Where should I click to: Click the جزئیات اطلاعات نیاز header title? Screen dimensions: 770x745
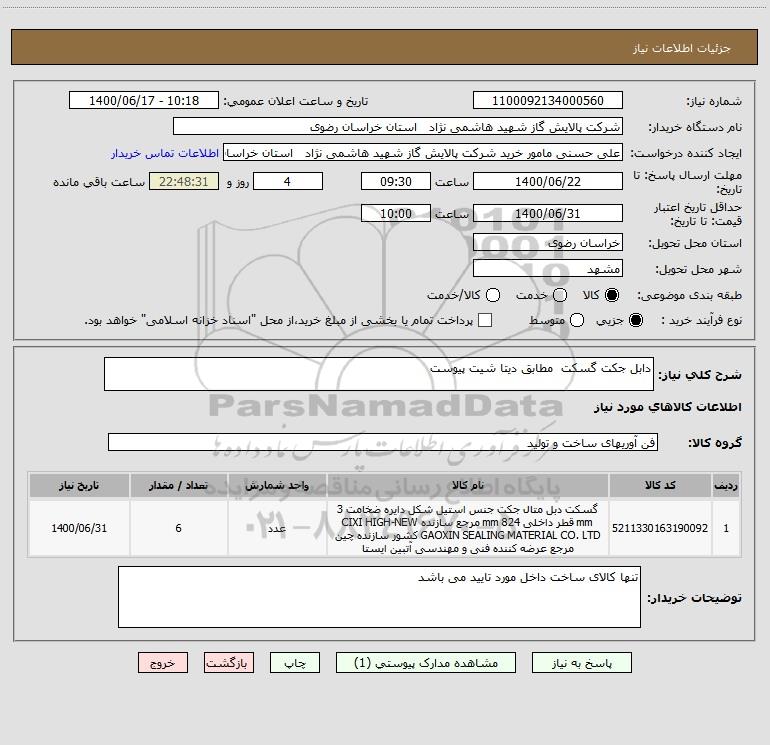(x=681, y=48)
